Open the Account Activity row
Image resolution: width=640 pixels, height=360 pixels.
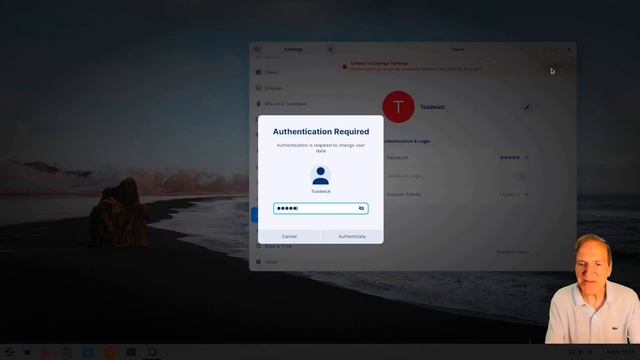(457, 194)
